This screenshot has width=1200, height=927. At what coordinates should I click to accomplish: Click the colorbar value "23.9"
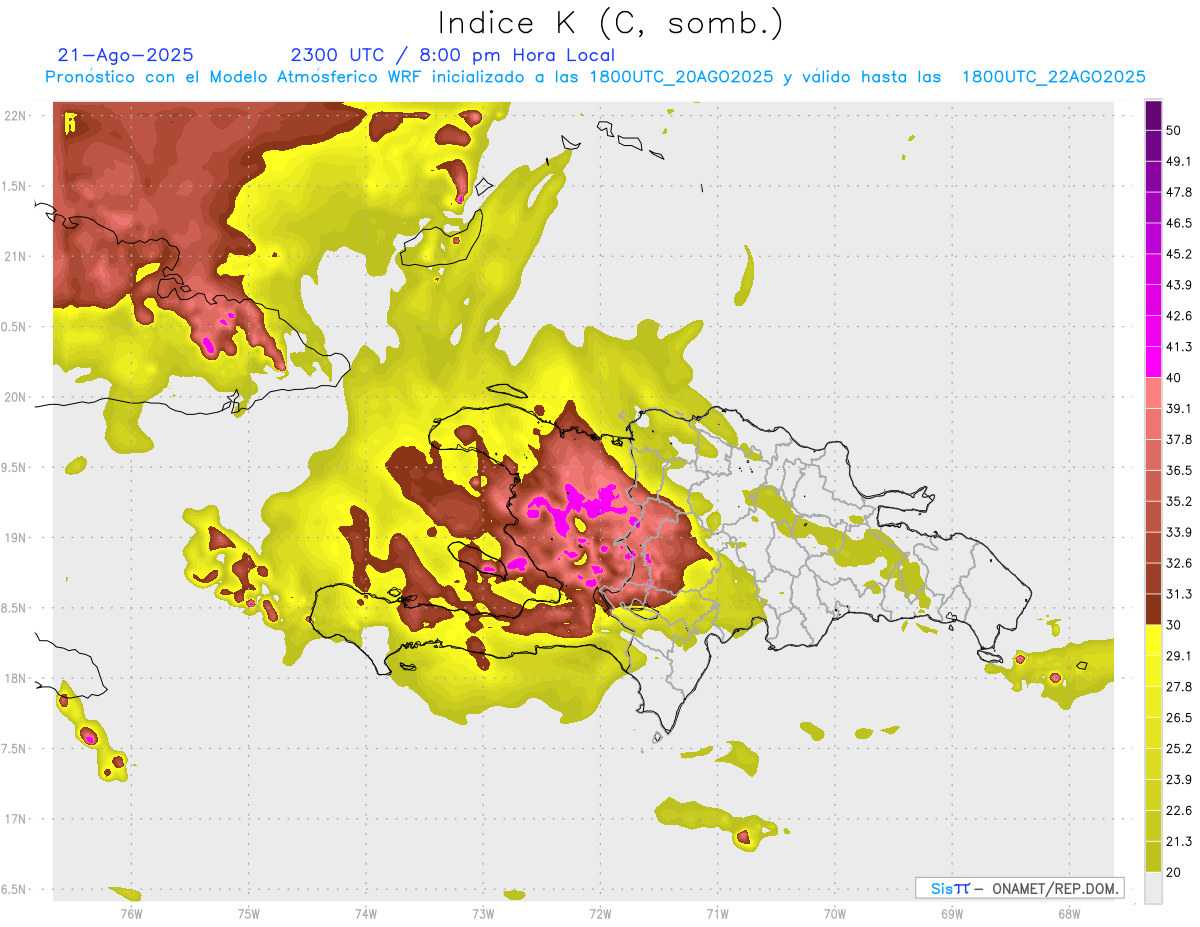[1179, 779]
